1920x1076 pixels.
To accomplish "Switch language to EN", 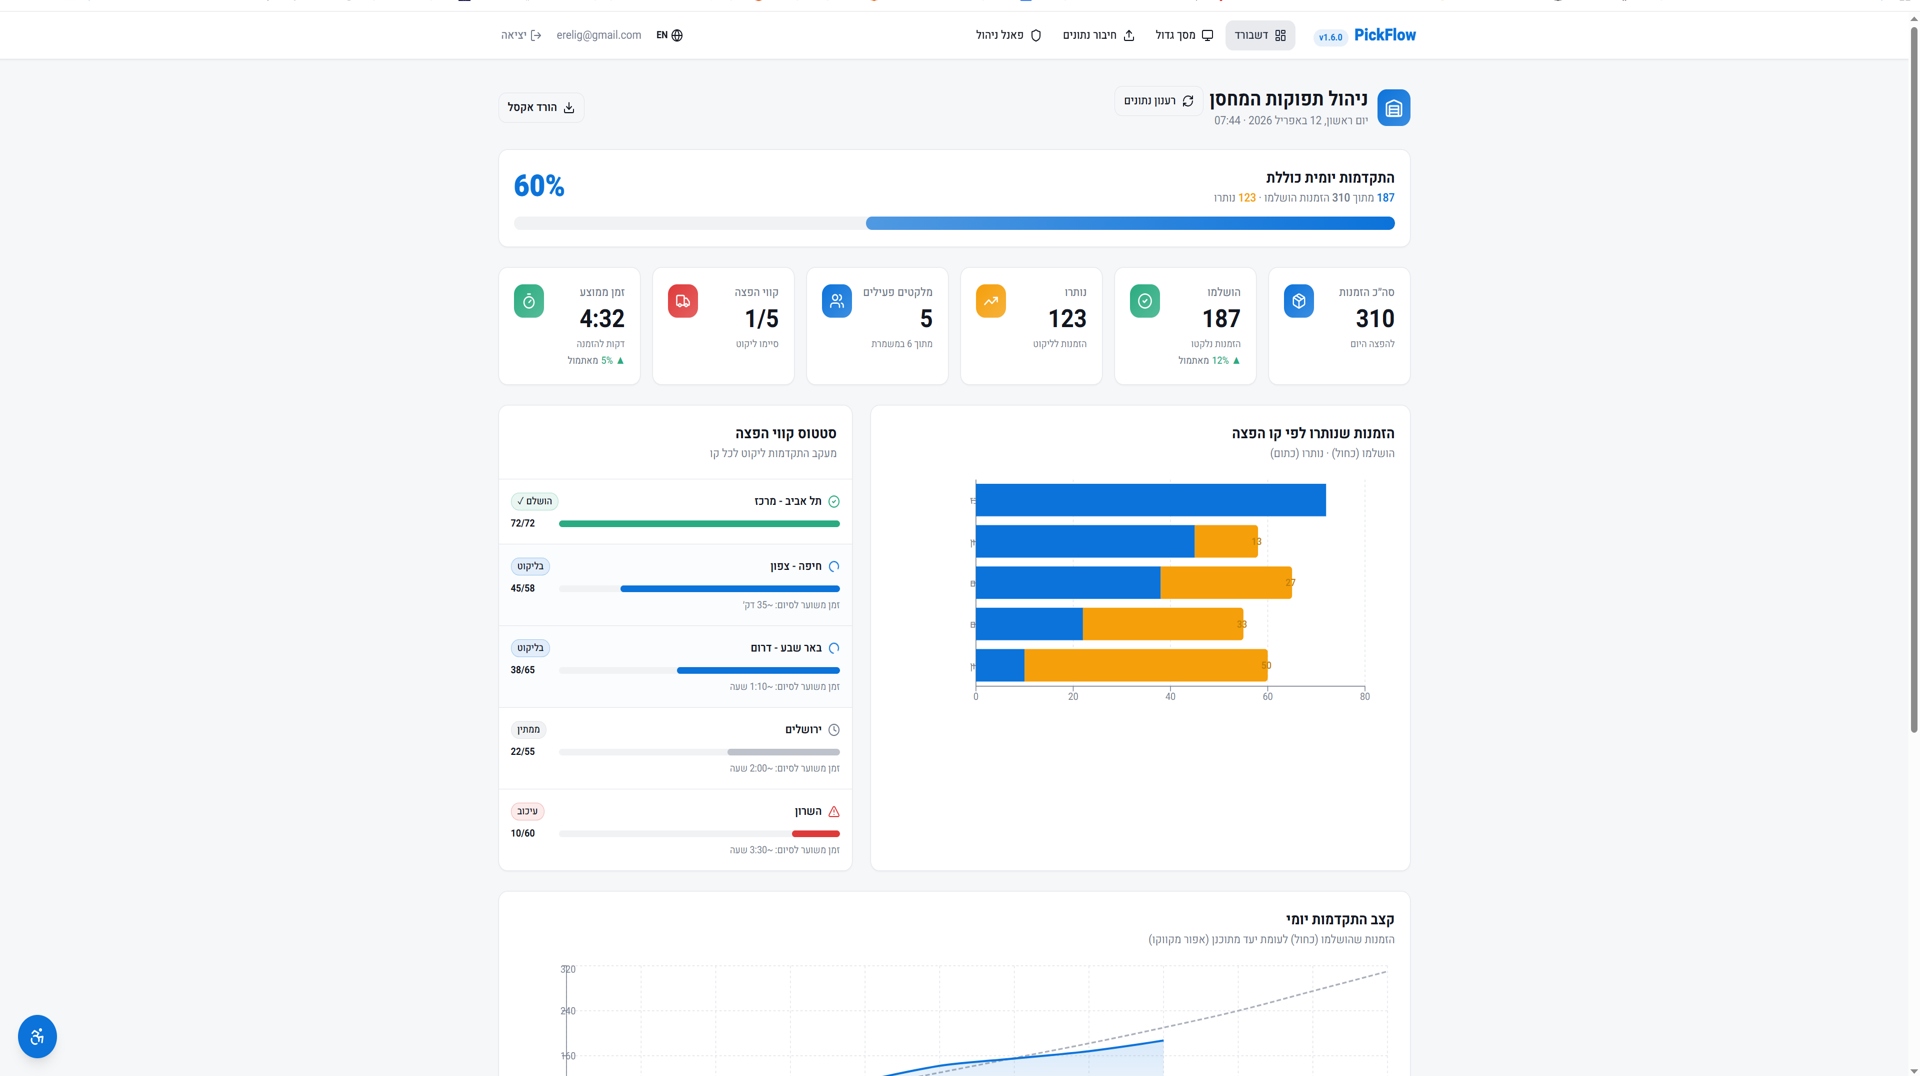I will tap(669, 35).
